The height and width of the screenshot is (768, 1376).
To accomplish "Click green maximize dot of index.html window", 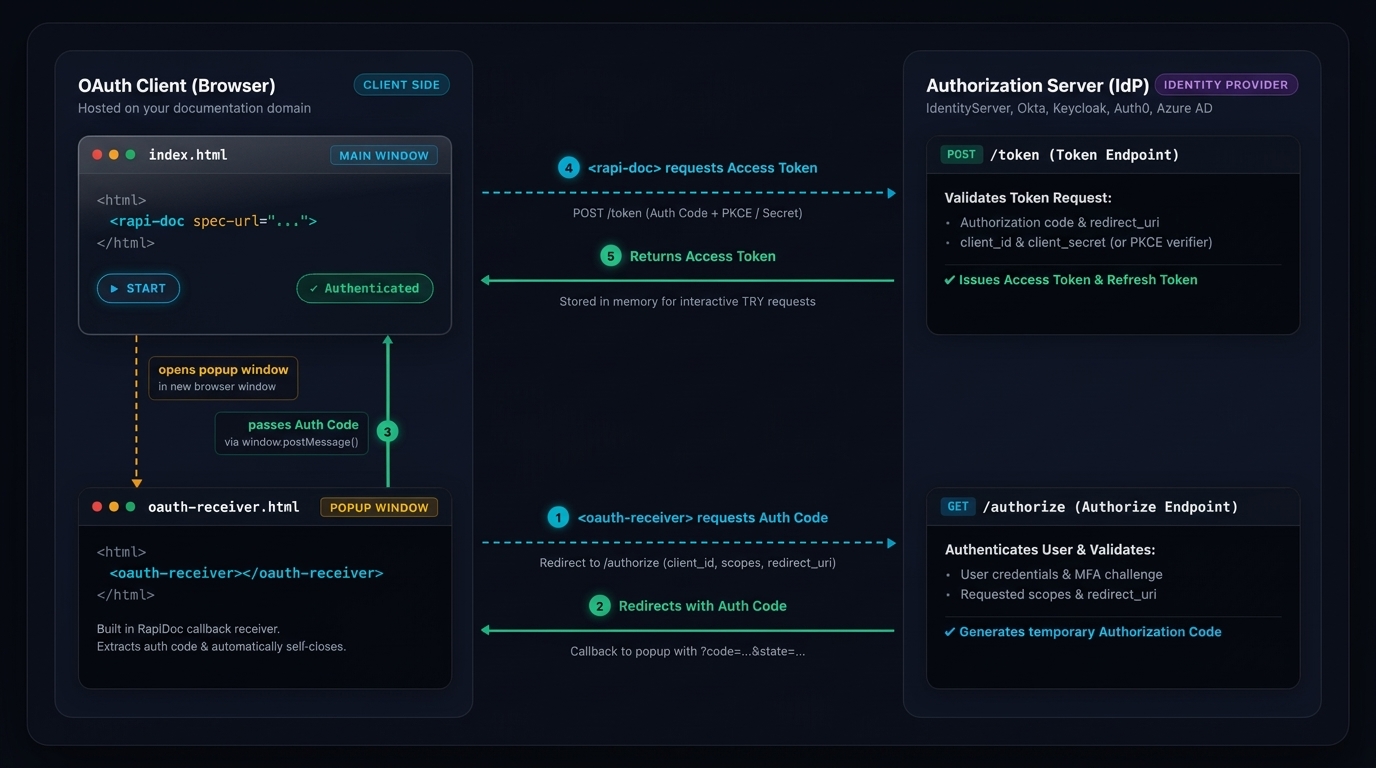I will coord(130,155).
